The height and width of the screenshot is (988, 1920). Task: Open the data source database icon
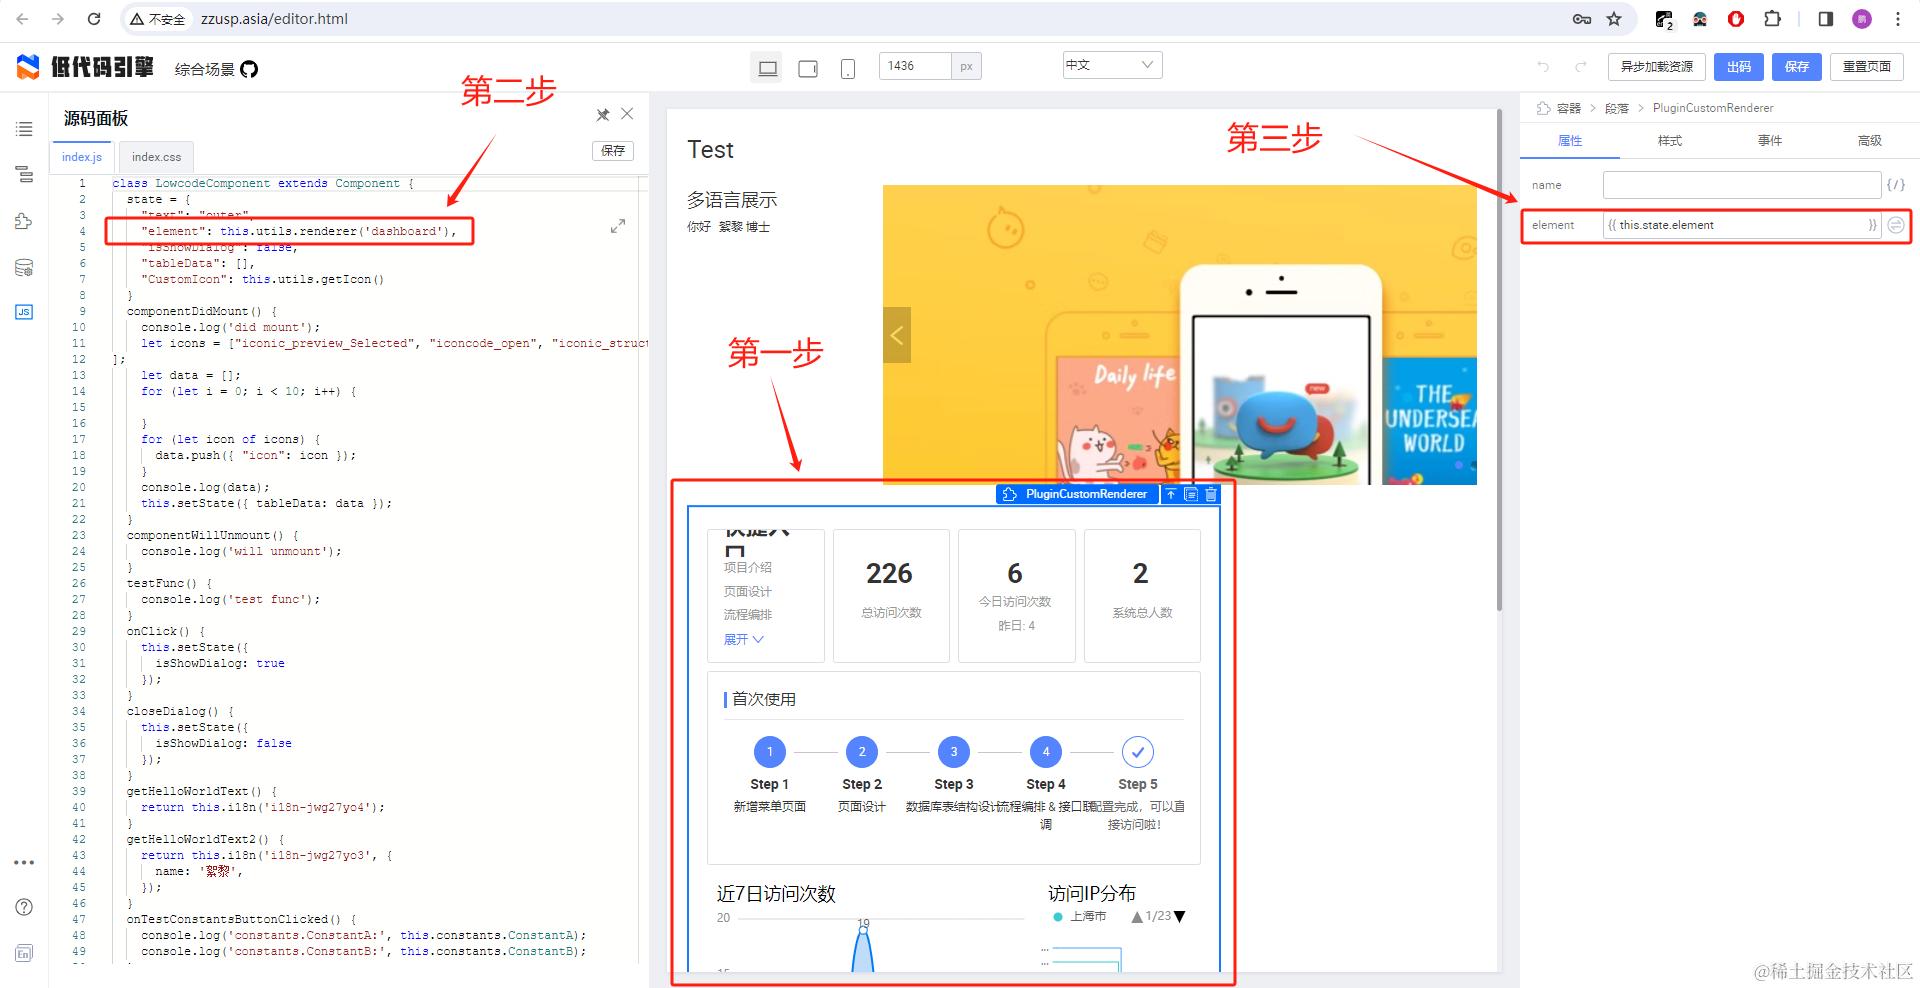coord(24,267)
